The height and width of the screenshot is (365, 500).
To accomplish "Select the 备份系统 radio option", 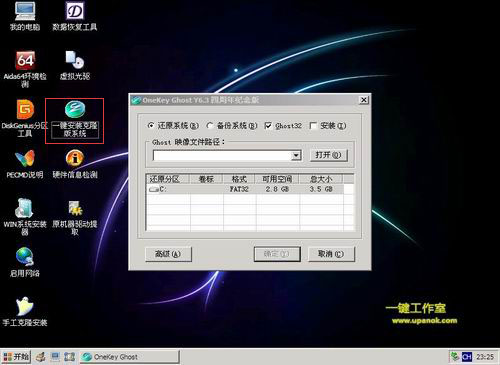I will (x=232, y=126).
